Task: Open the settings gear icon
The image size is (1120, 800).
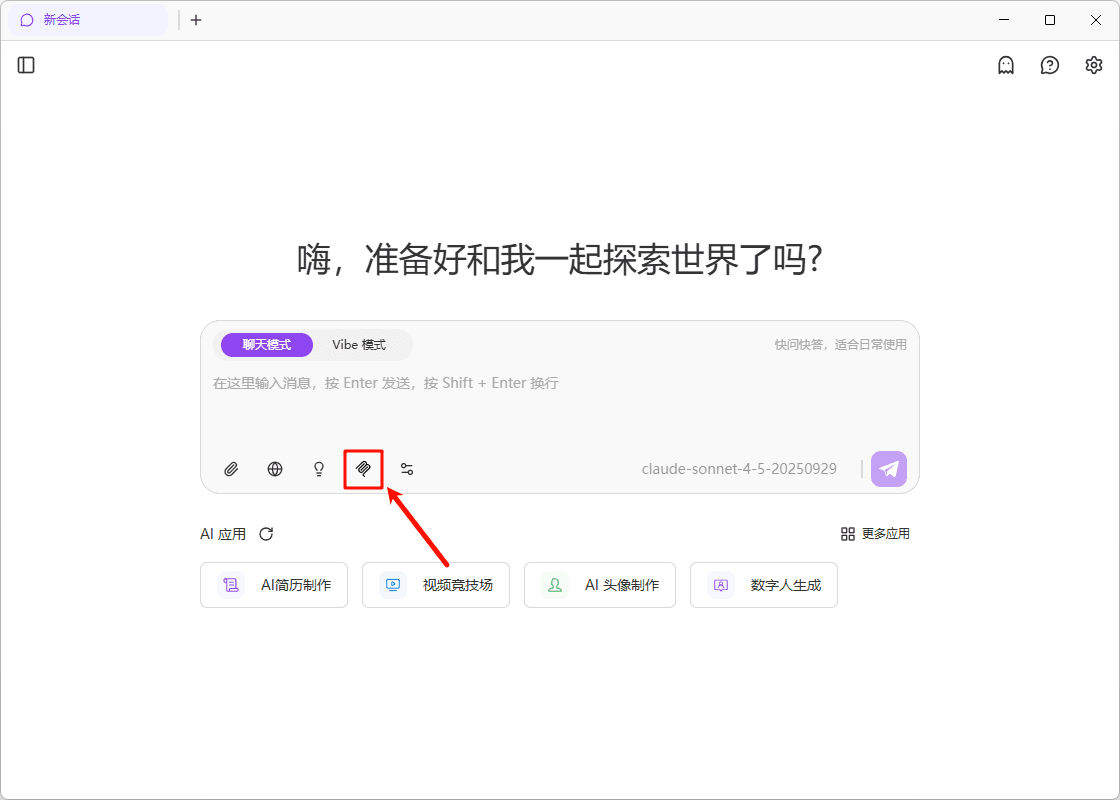Action: [1094, 65]
